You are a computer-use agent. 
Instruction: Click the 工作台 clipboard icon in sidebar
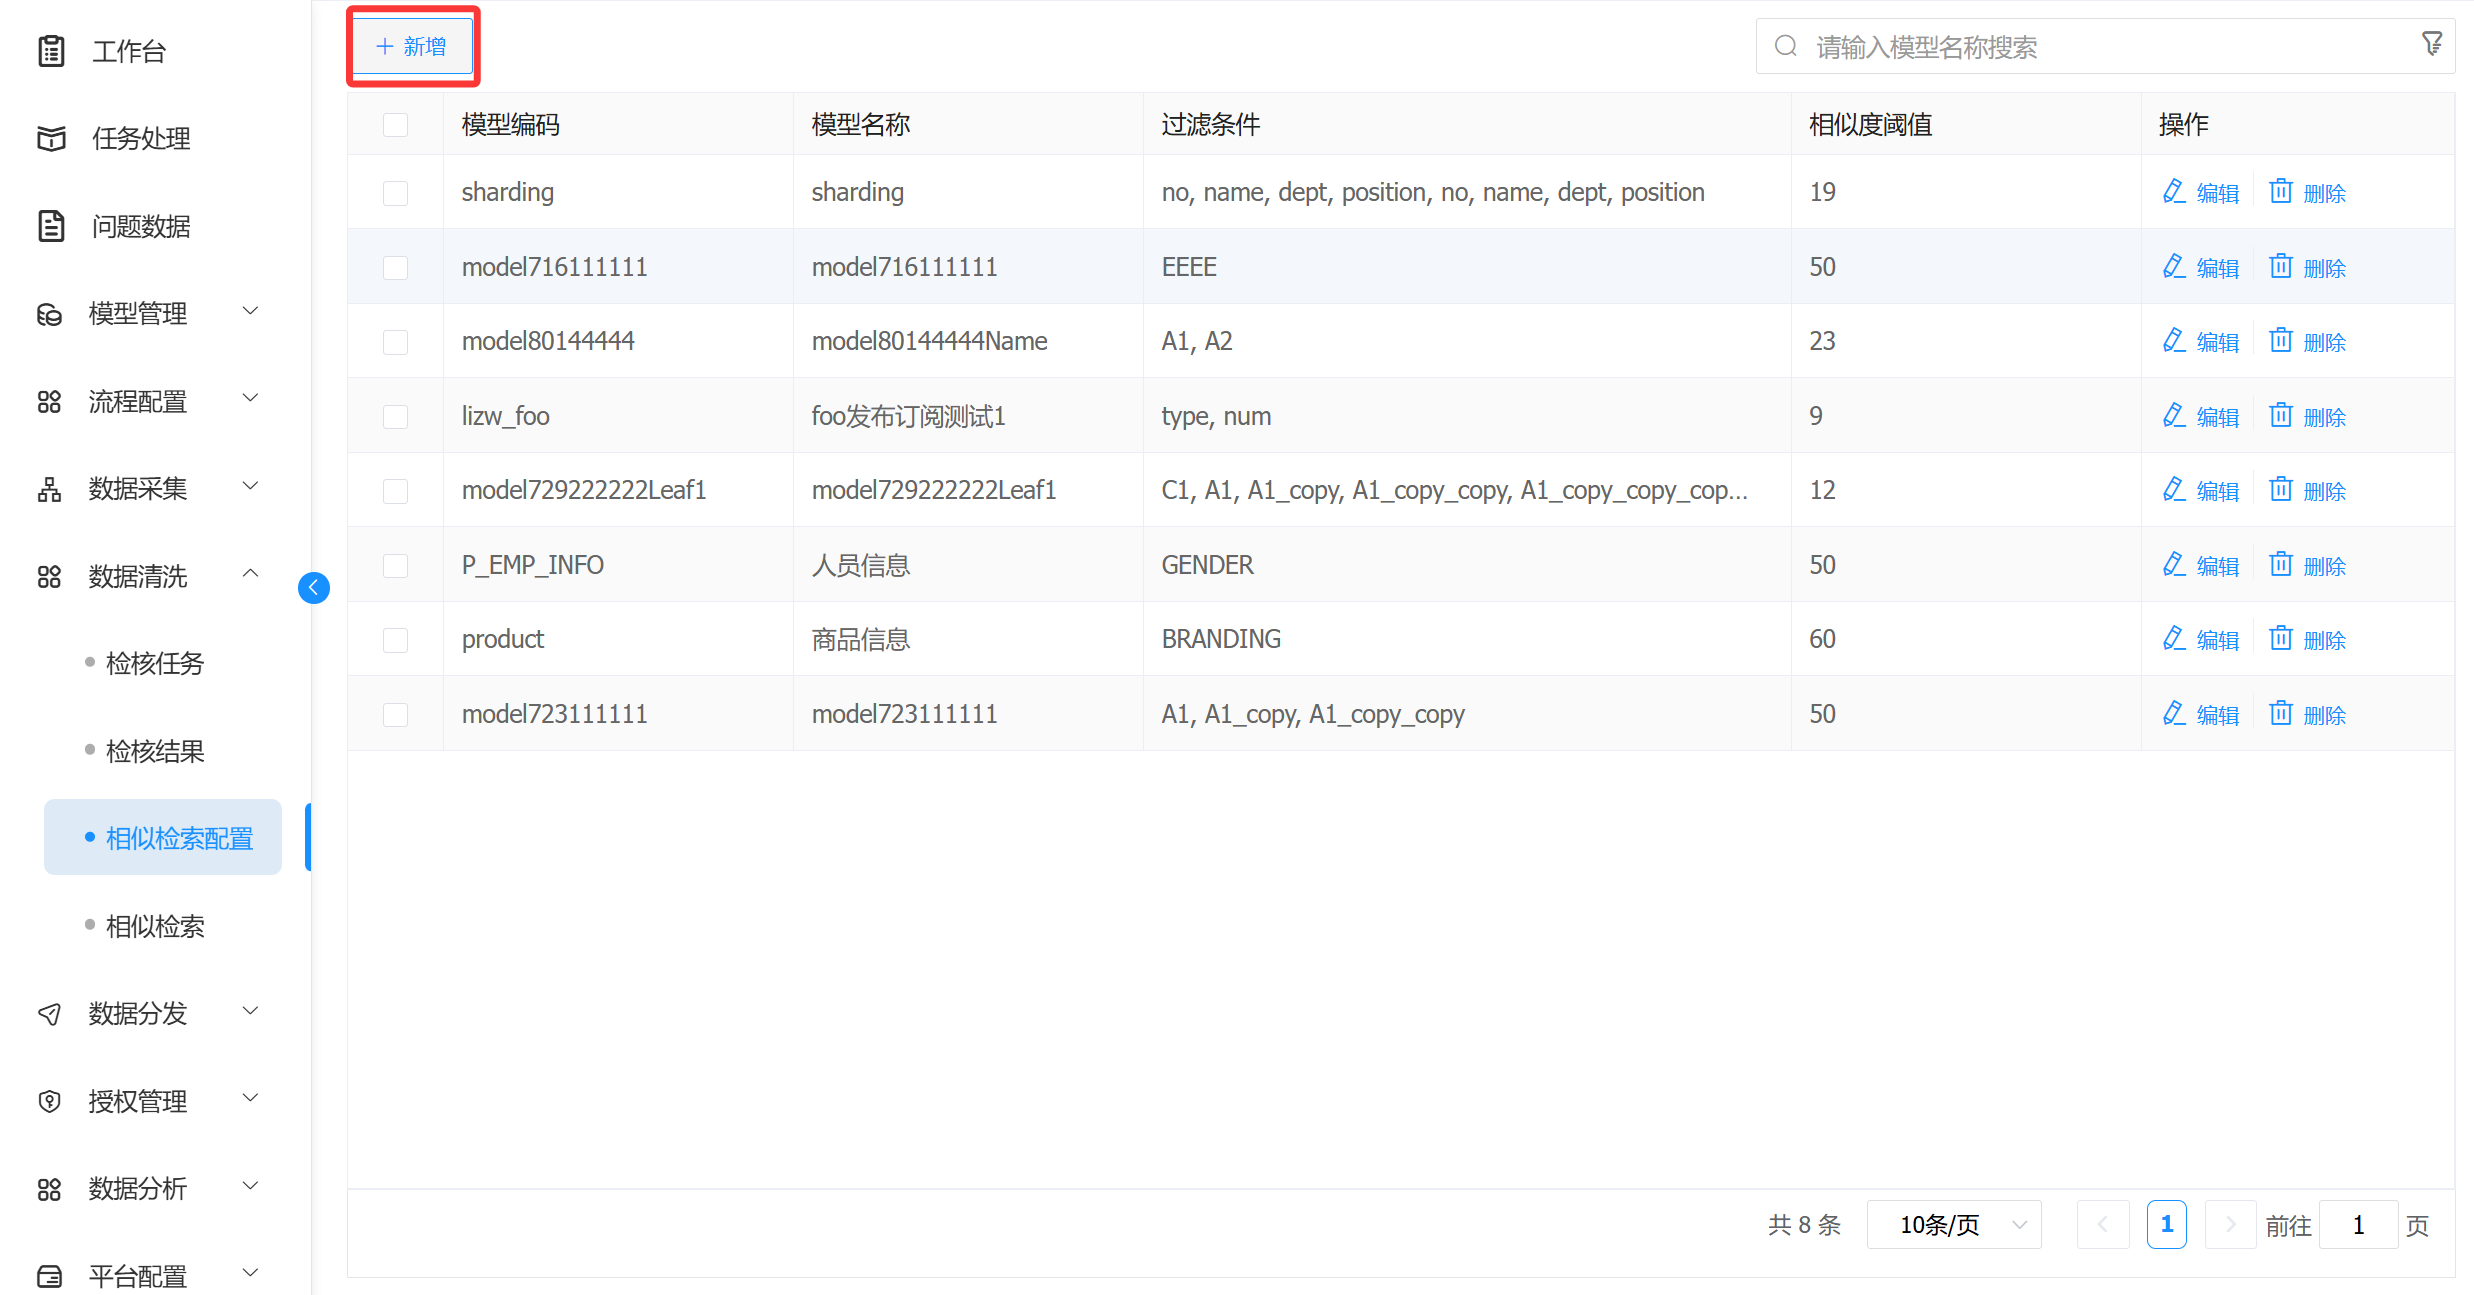point(51,51)
